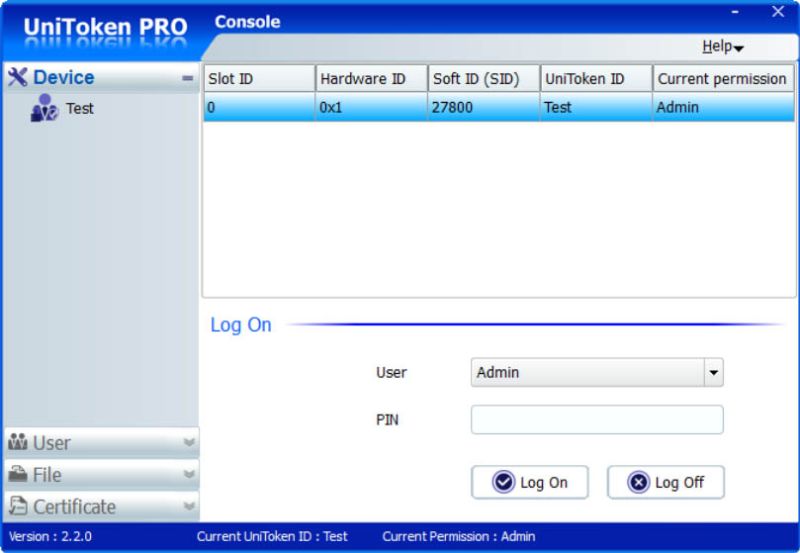Open the Certificate section header
Viewport: 800px width, 553px height.
pyautogui.click(x=102, y=507)
